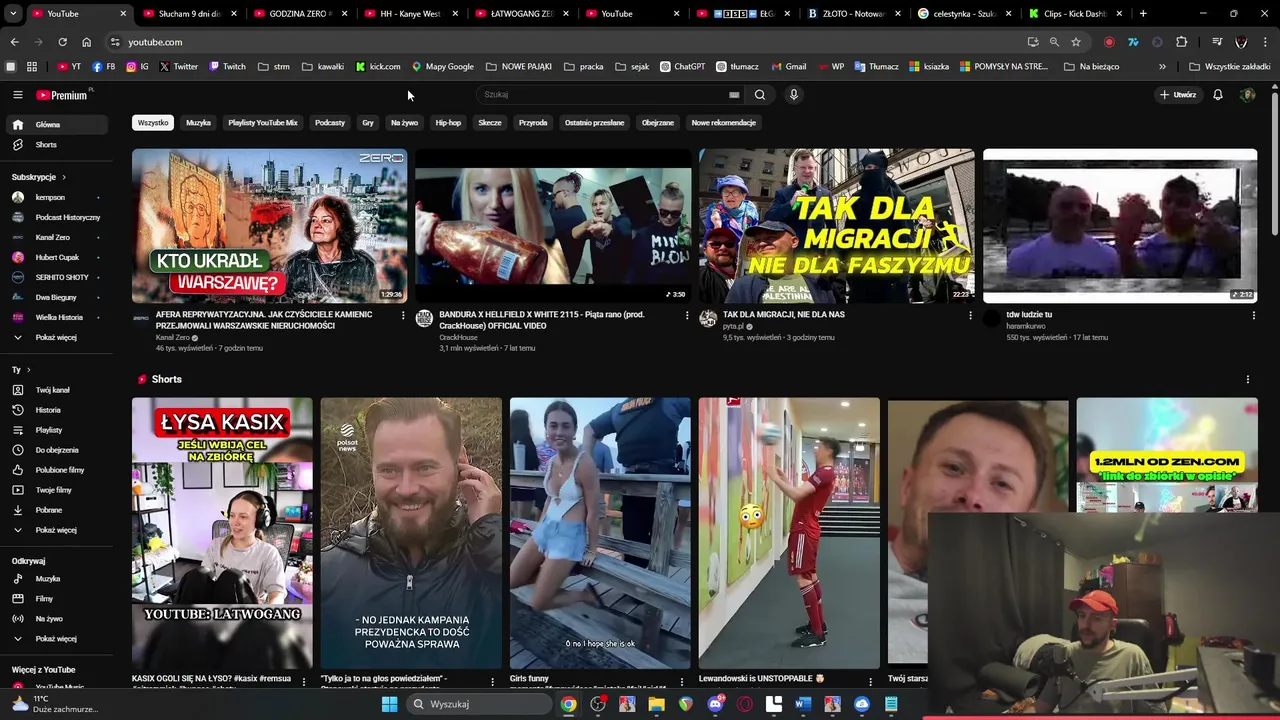Viewport: 1280px width, 720px height.
Task: Open Historia in the sidebar
Action: click(55, 410)
